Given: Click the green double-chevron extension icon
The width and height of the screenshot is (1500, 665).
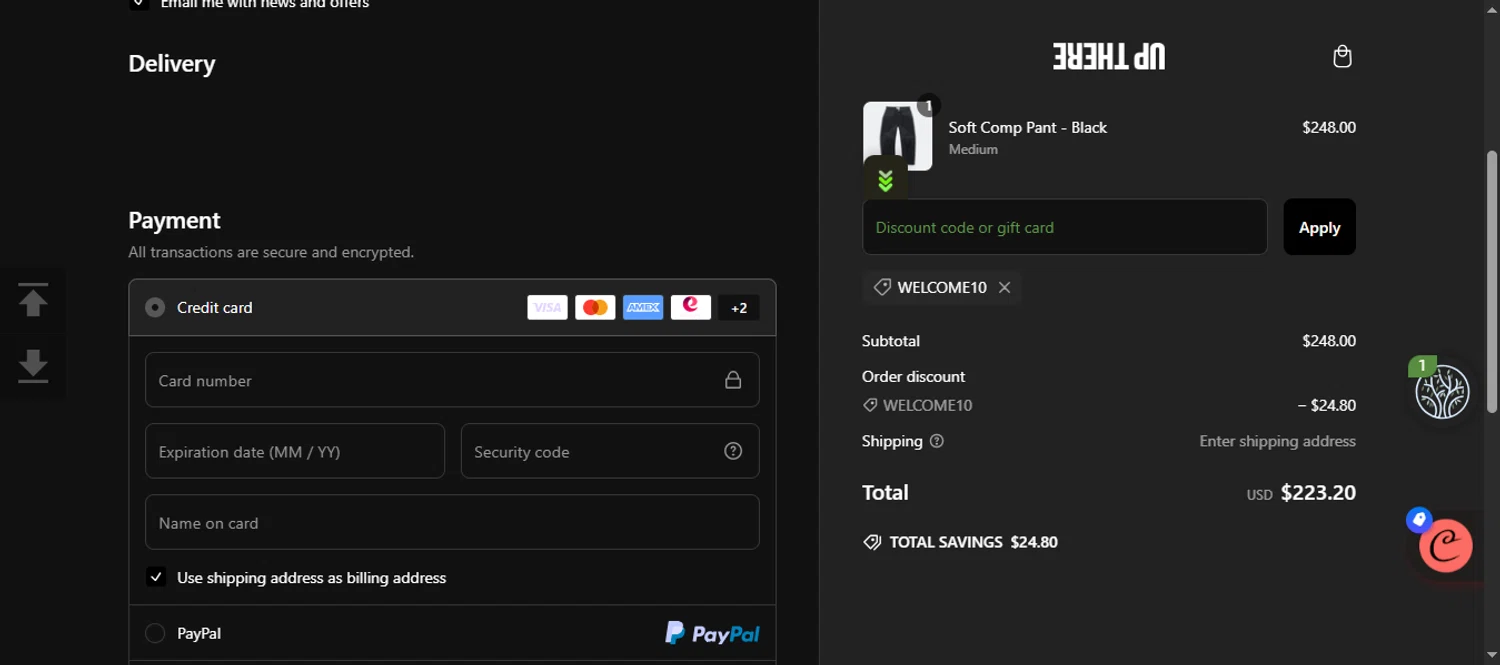Looking at the screenshot, I should (x=885, y=180).
